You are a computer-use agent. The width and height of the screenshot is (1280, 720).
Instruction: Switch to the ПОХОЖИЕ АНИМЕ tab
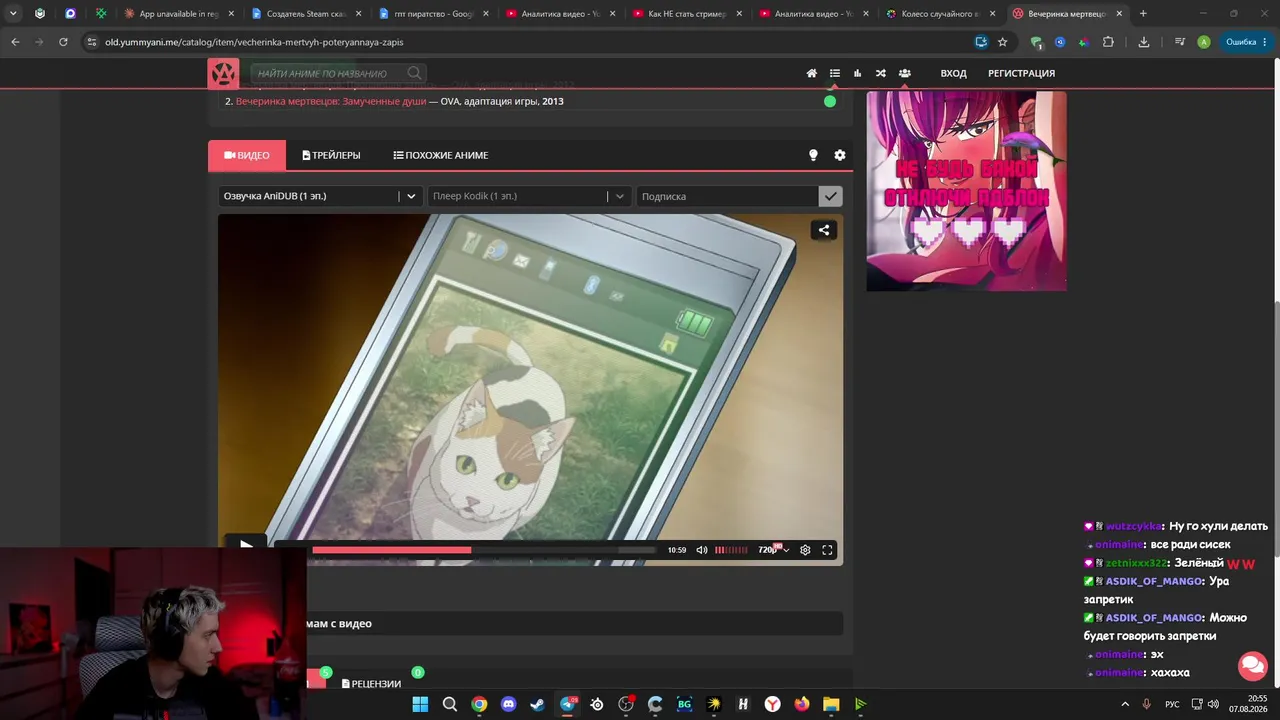point(441,155)
